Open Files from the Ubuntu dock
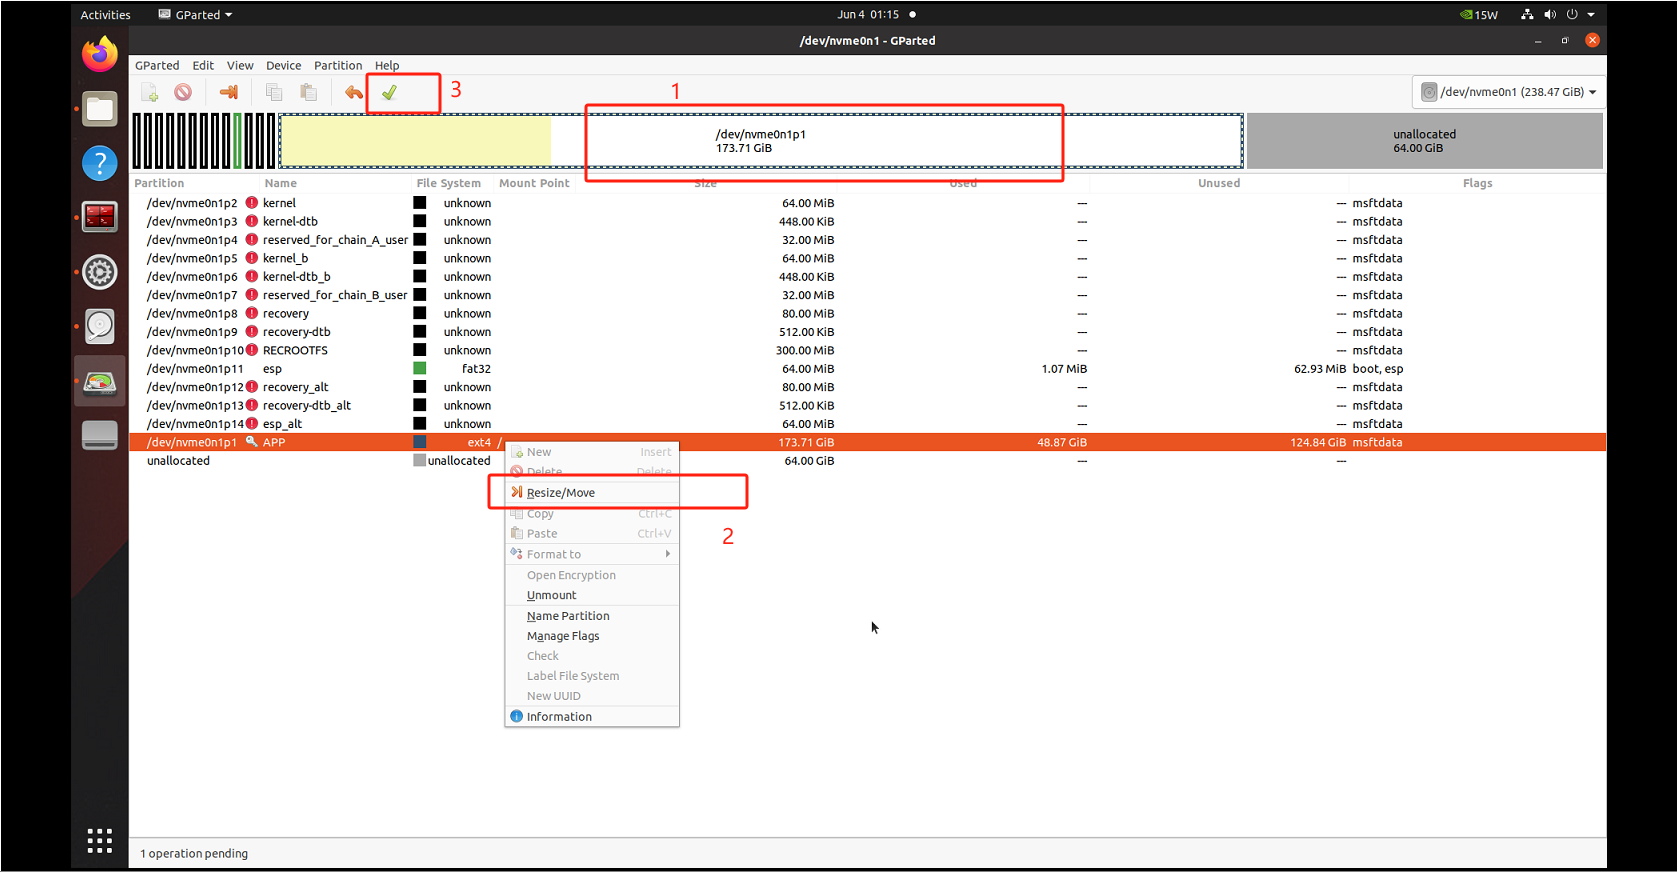Viewport: 1677px width, 872px height. pyautogui.click(x=100, y=109)
